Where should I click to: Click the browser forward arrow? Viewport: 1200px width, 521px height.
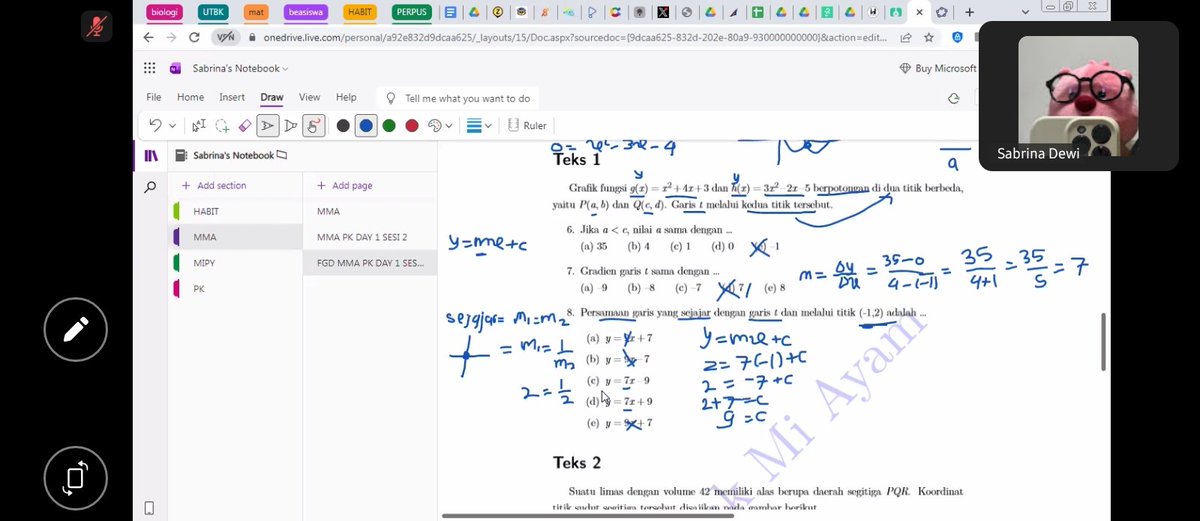tap(173, 37)
